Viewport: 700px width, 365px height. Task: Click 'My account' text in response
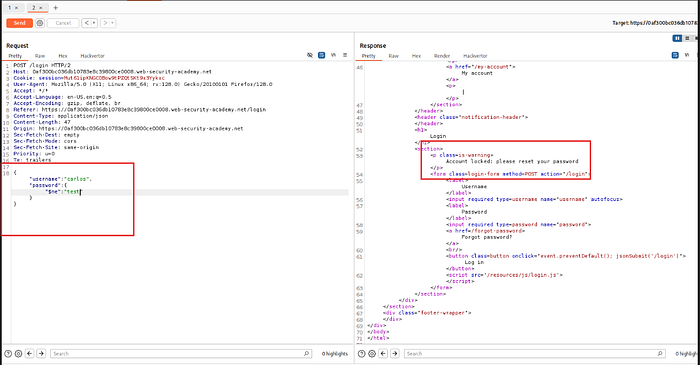(x=477, y=73)
